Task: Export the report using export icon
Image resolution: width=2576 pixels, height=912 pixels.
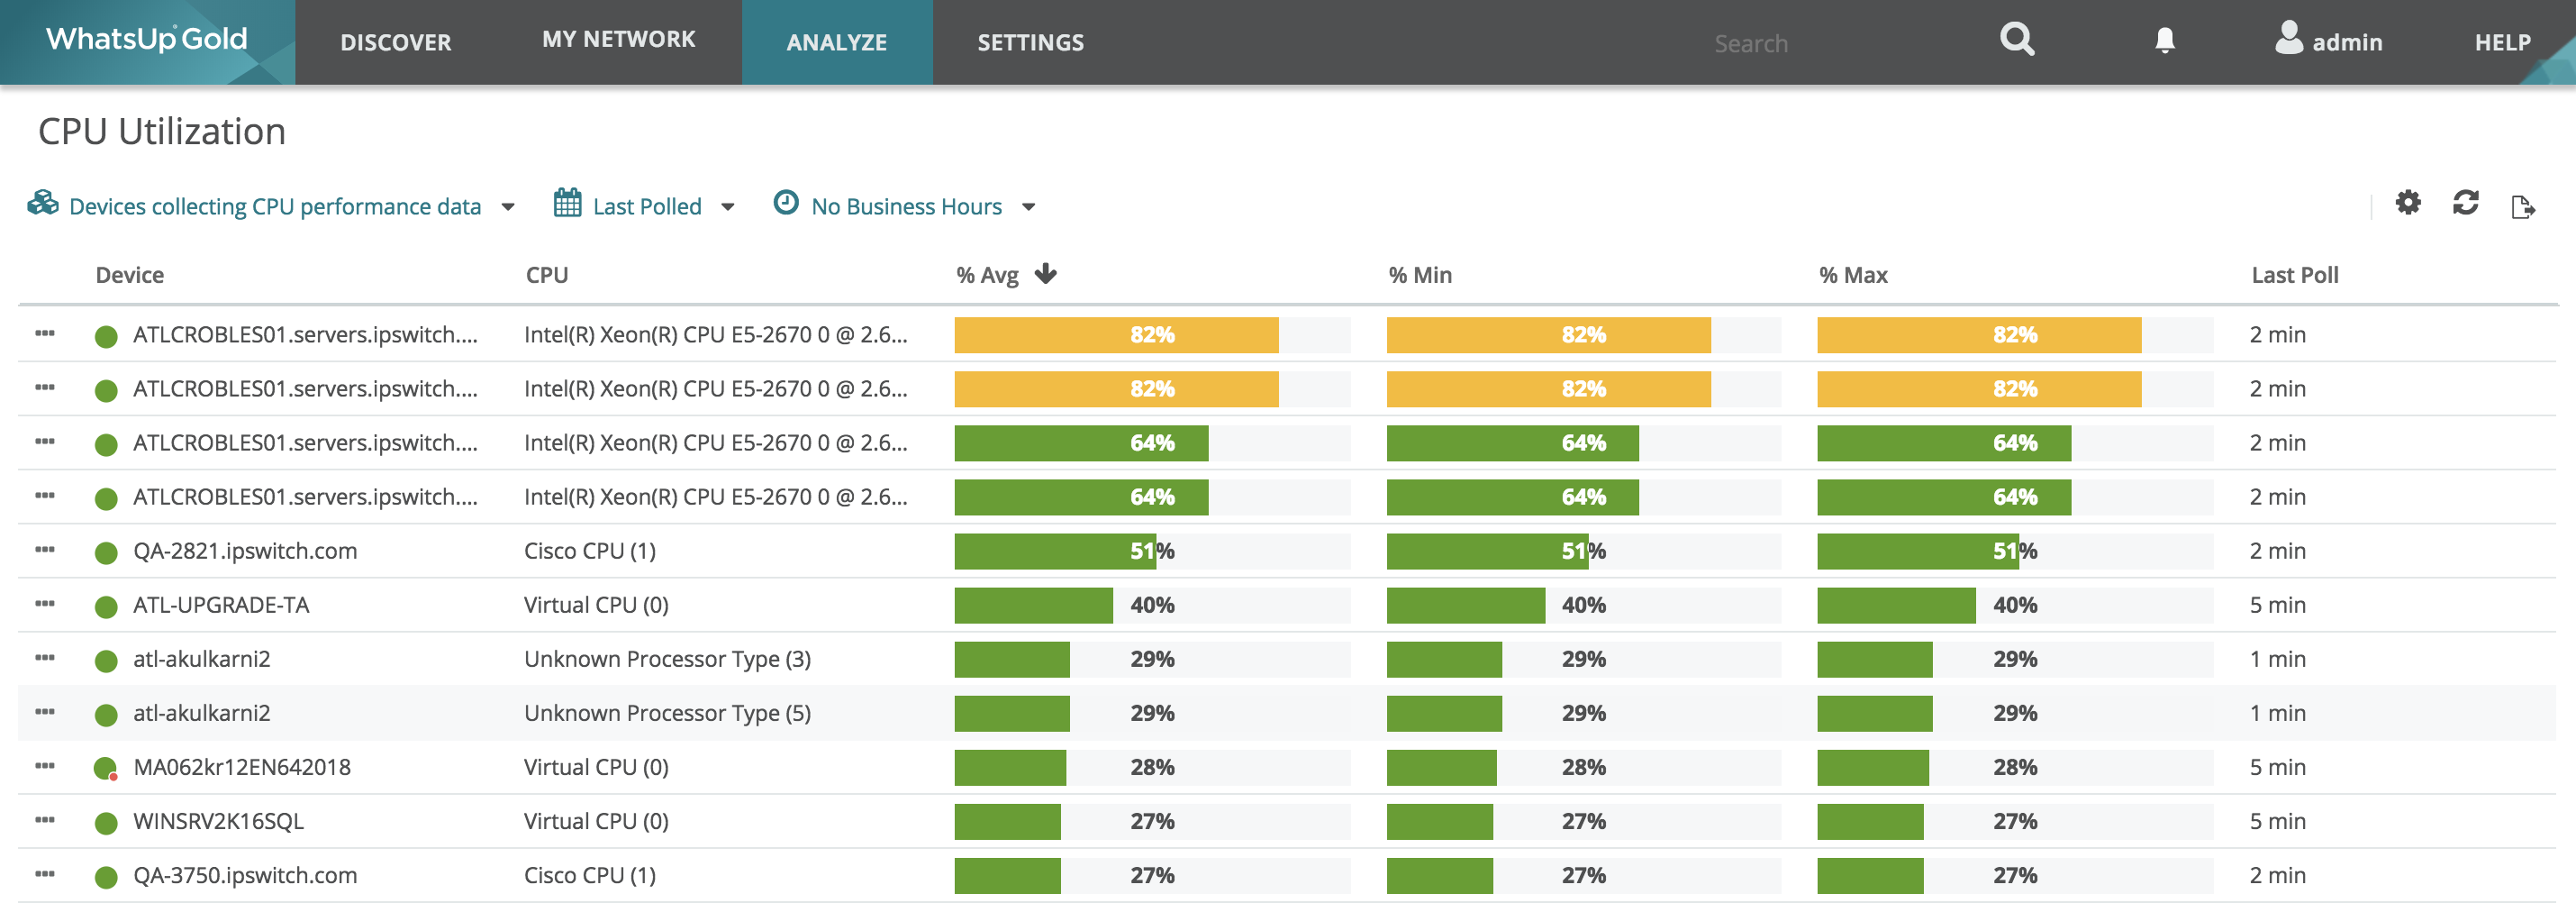Action: [2522, 207]
